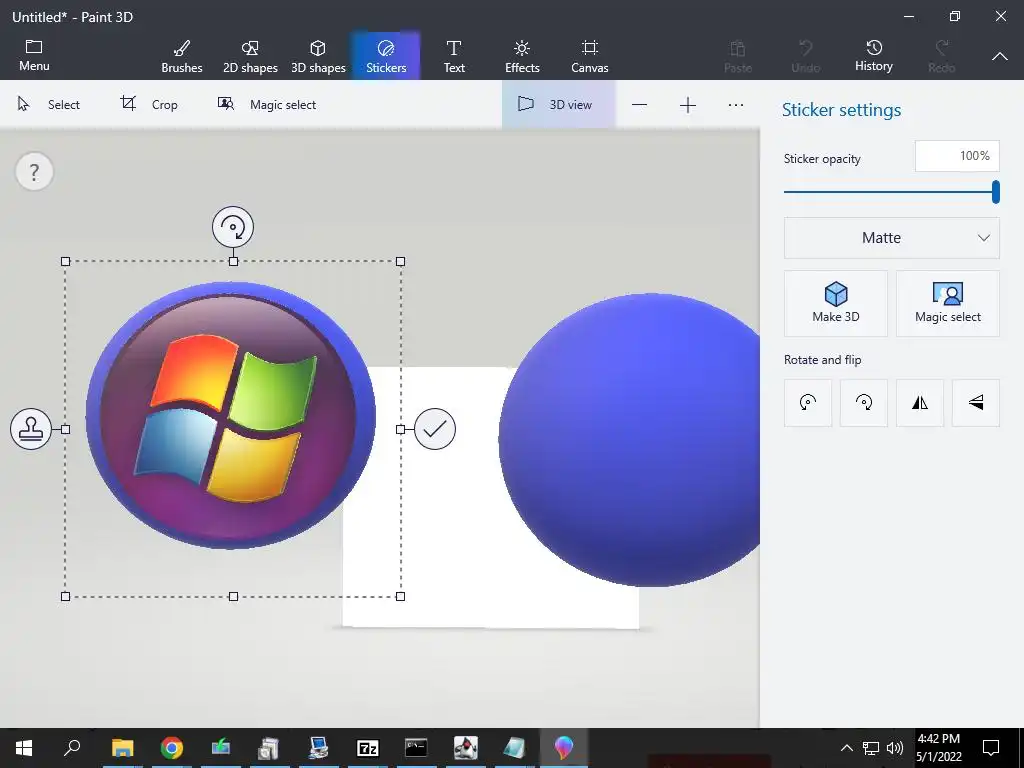1024x768 pixels.
Task: Open the Menu folder button
Action: [x=34, y=56]
